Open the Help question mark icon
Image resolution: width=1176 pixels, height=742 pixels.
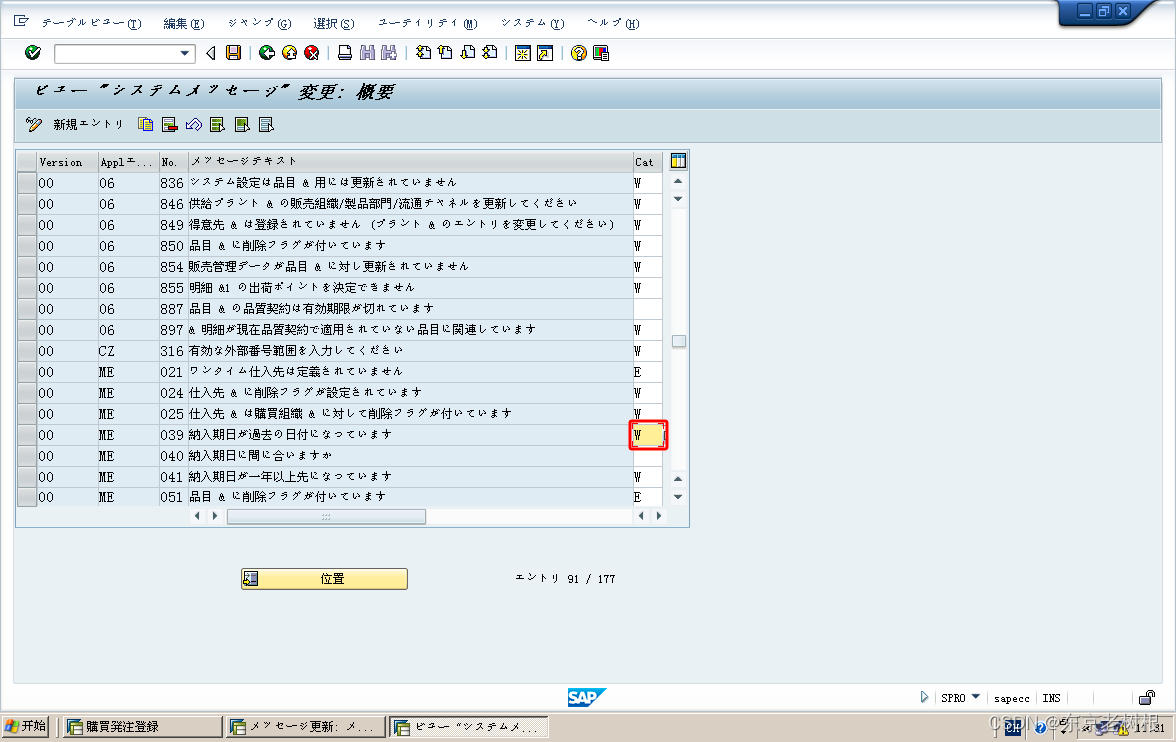tap(578, 52)
